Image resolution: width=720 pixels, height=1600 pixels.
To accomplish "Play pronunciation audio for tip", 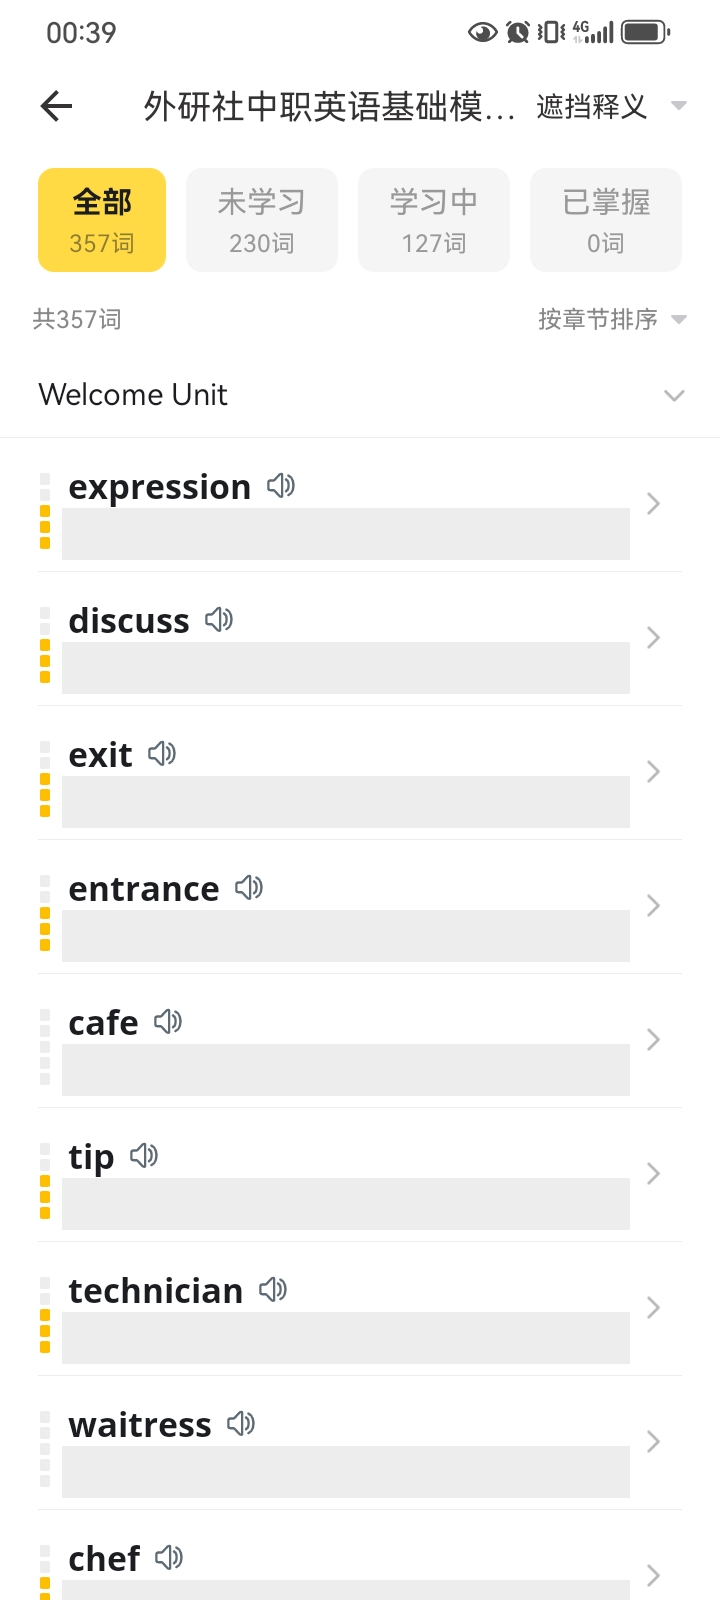I will pyautogui.click(x=144, y=1156).
